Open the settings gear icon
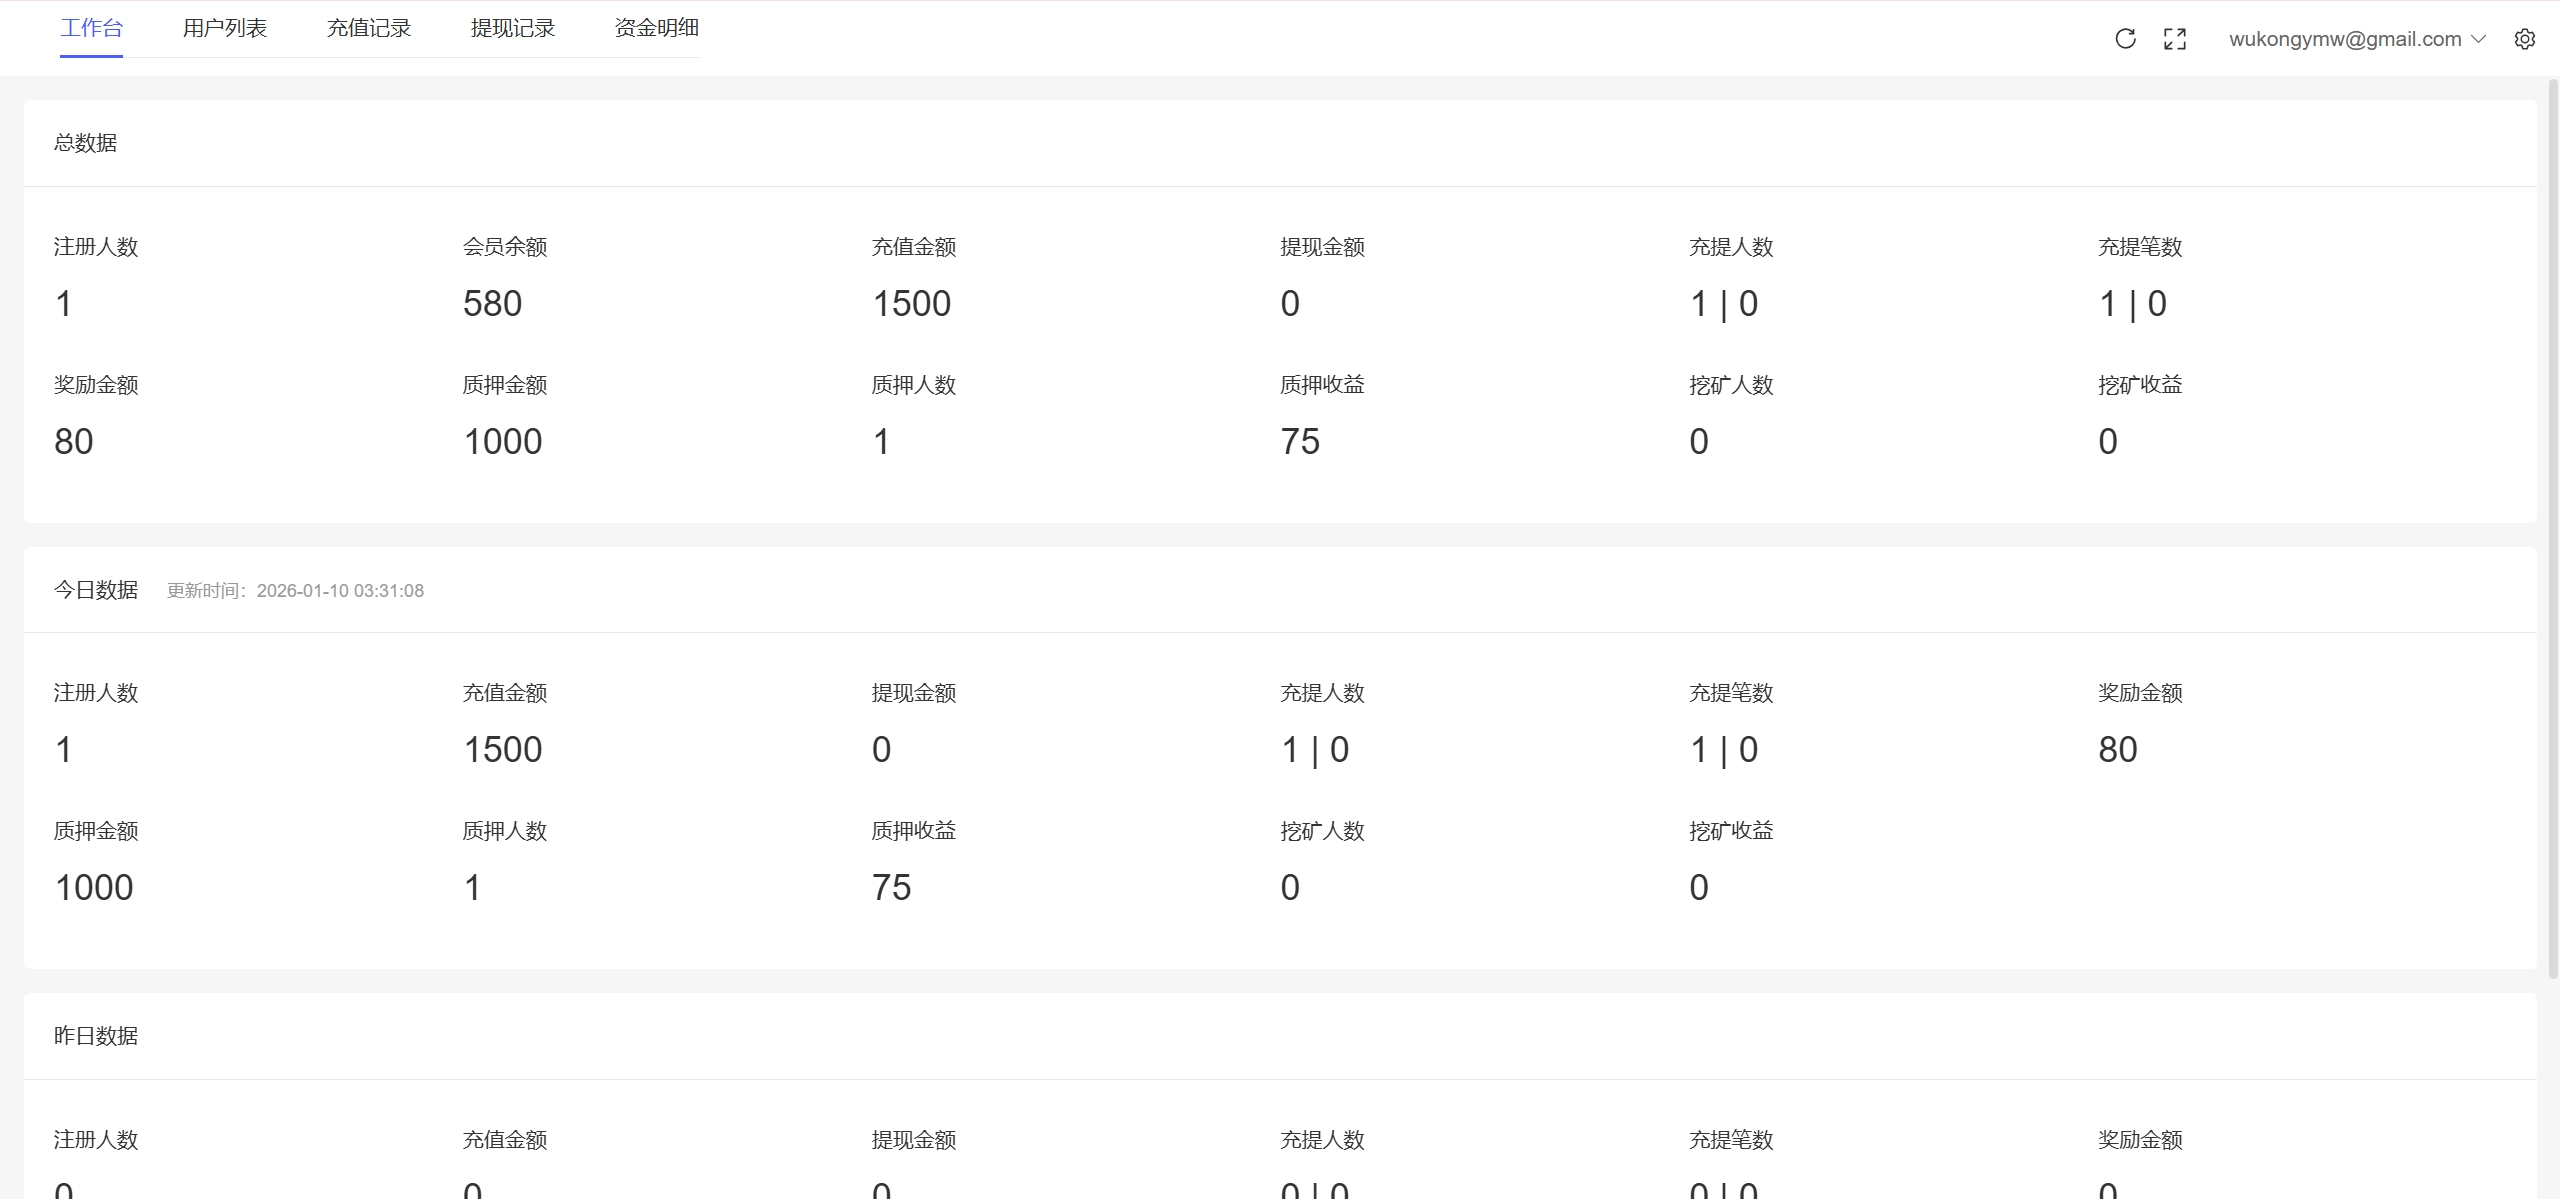Viewport: 2560px width, 1199px height. click(x=2524, y=39)
